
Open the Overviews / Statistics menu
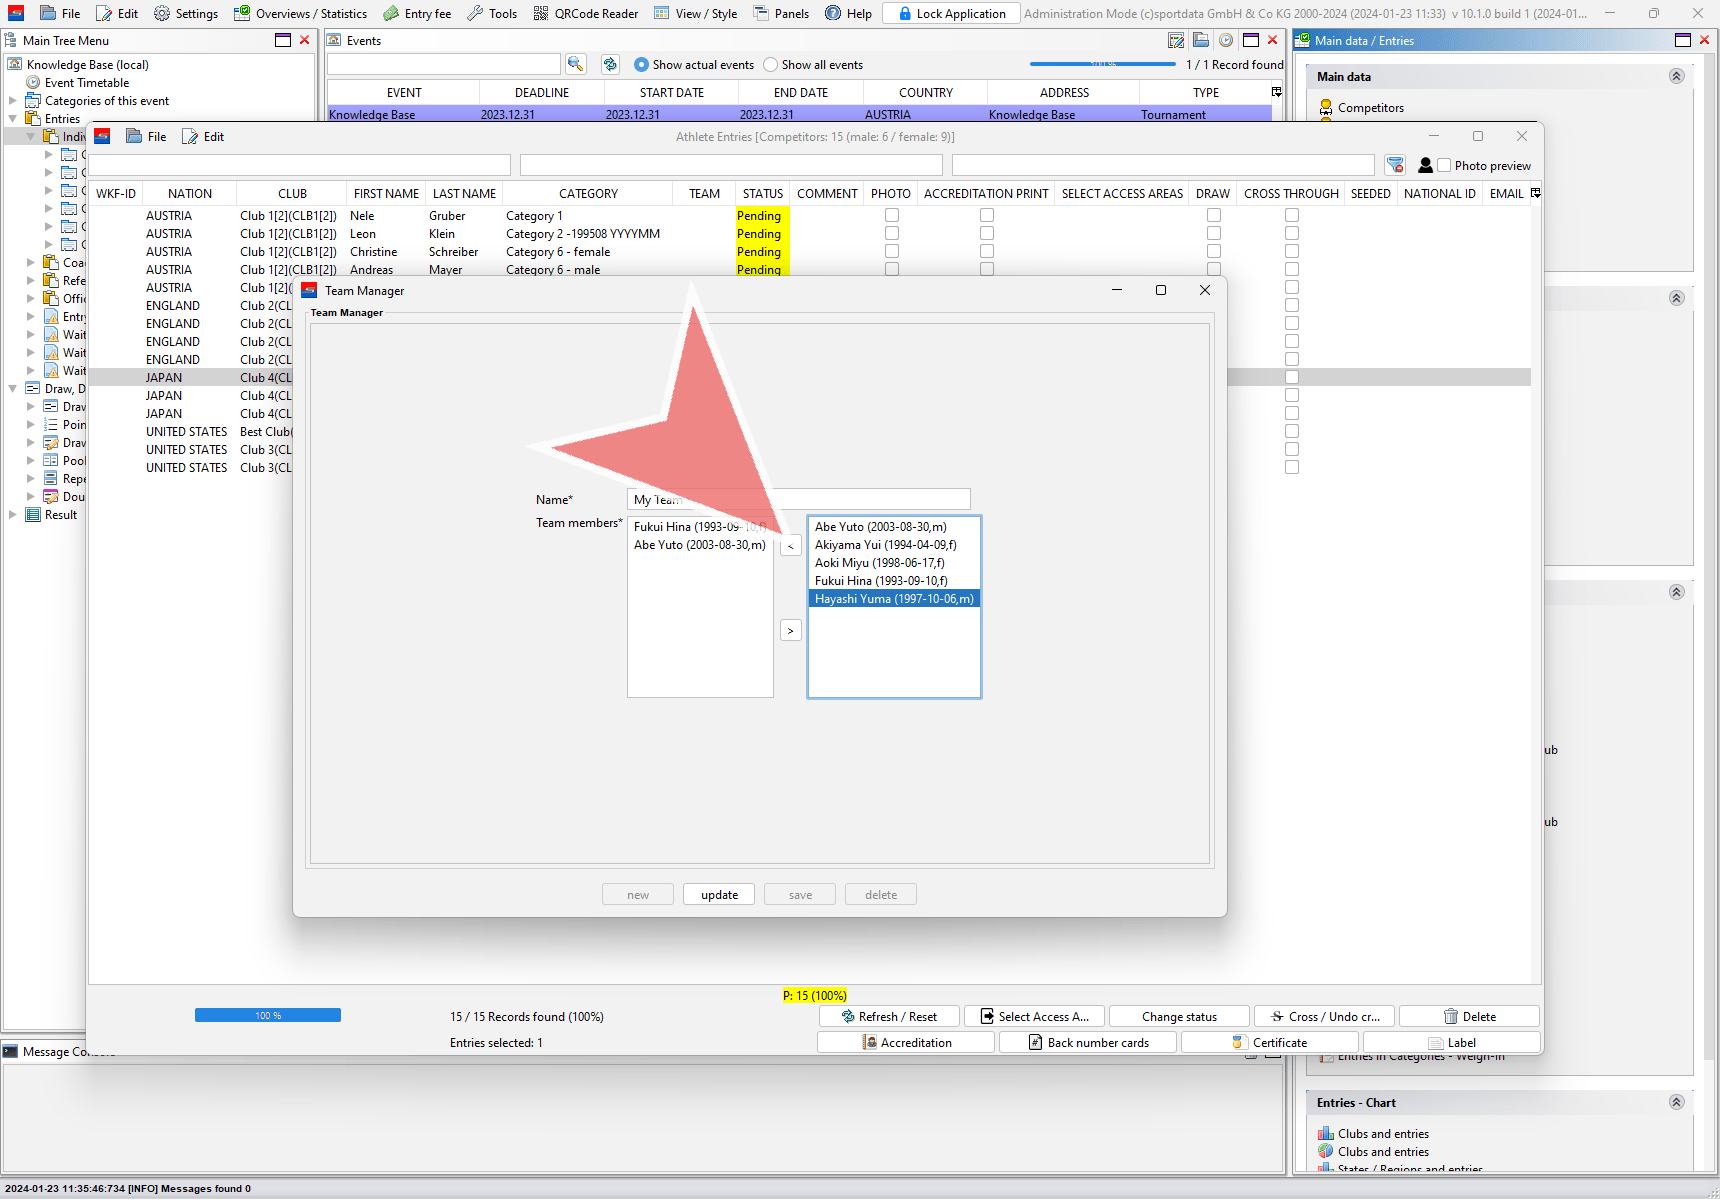tap(301, 13)
